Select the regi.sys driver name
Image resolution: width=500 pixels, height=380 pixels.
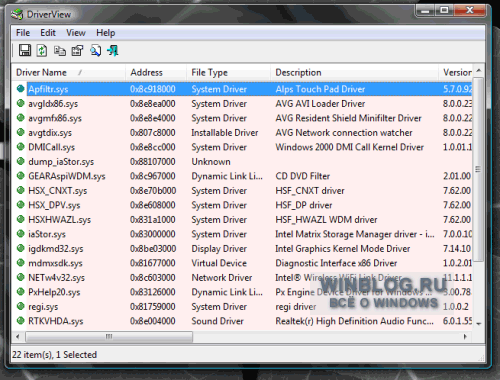click(43, 307)
